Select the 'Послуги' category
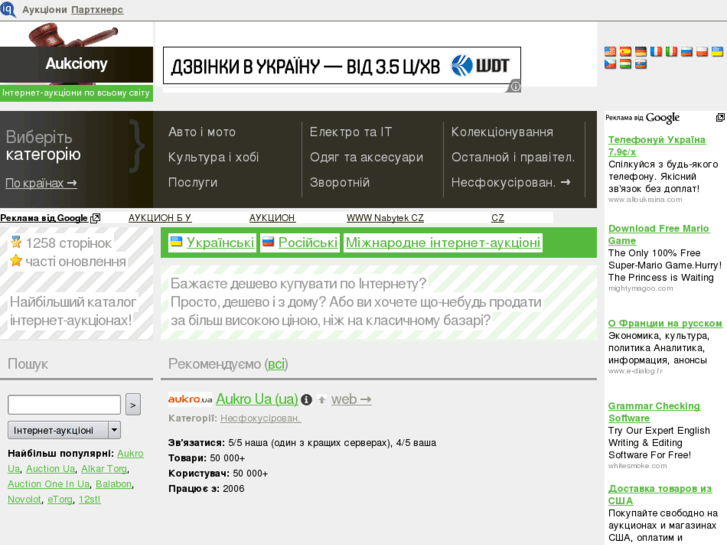 click(x=193, y=182)
